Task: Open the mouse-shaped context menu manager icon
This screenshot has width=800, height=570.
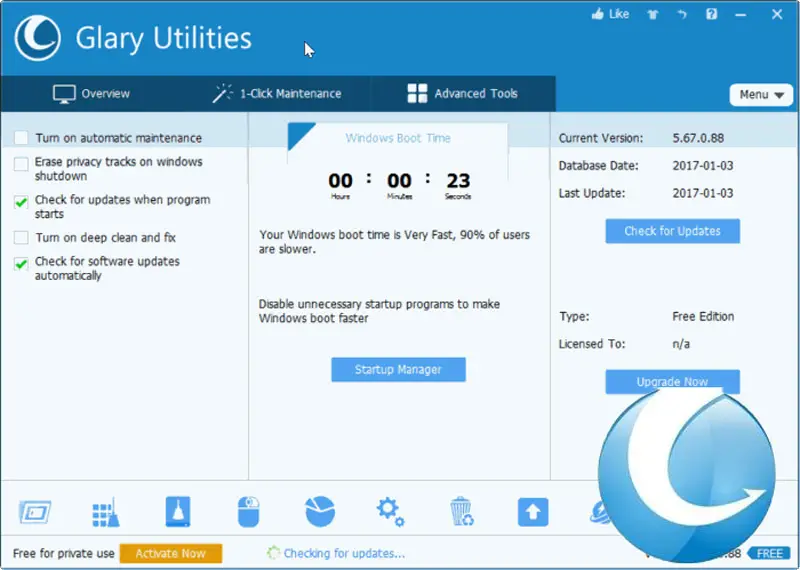Action: (248, 511)
